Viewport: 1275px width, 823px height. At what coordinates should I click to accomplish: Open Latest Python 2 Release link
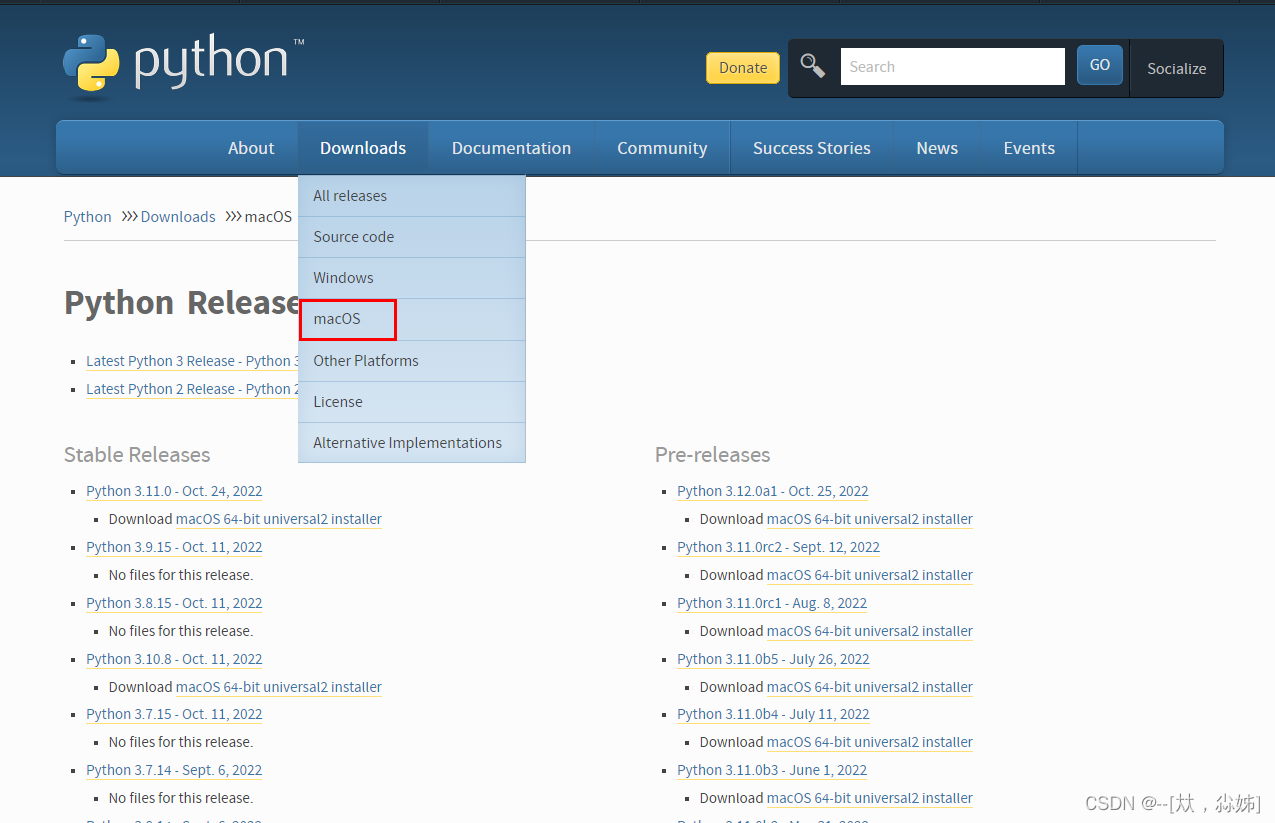click(x=192, y=389)
